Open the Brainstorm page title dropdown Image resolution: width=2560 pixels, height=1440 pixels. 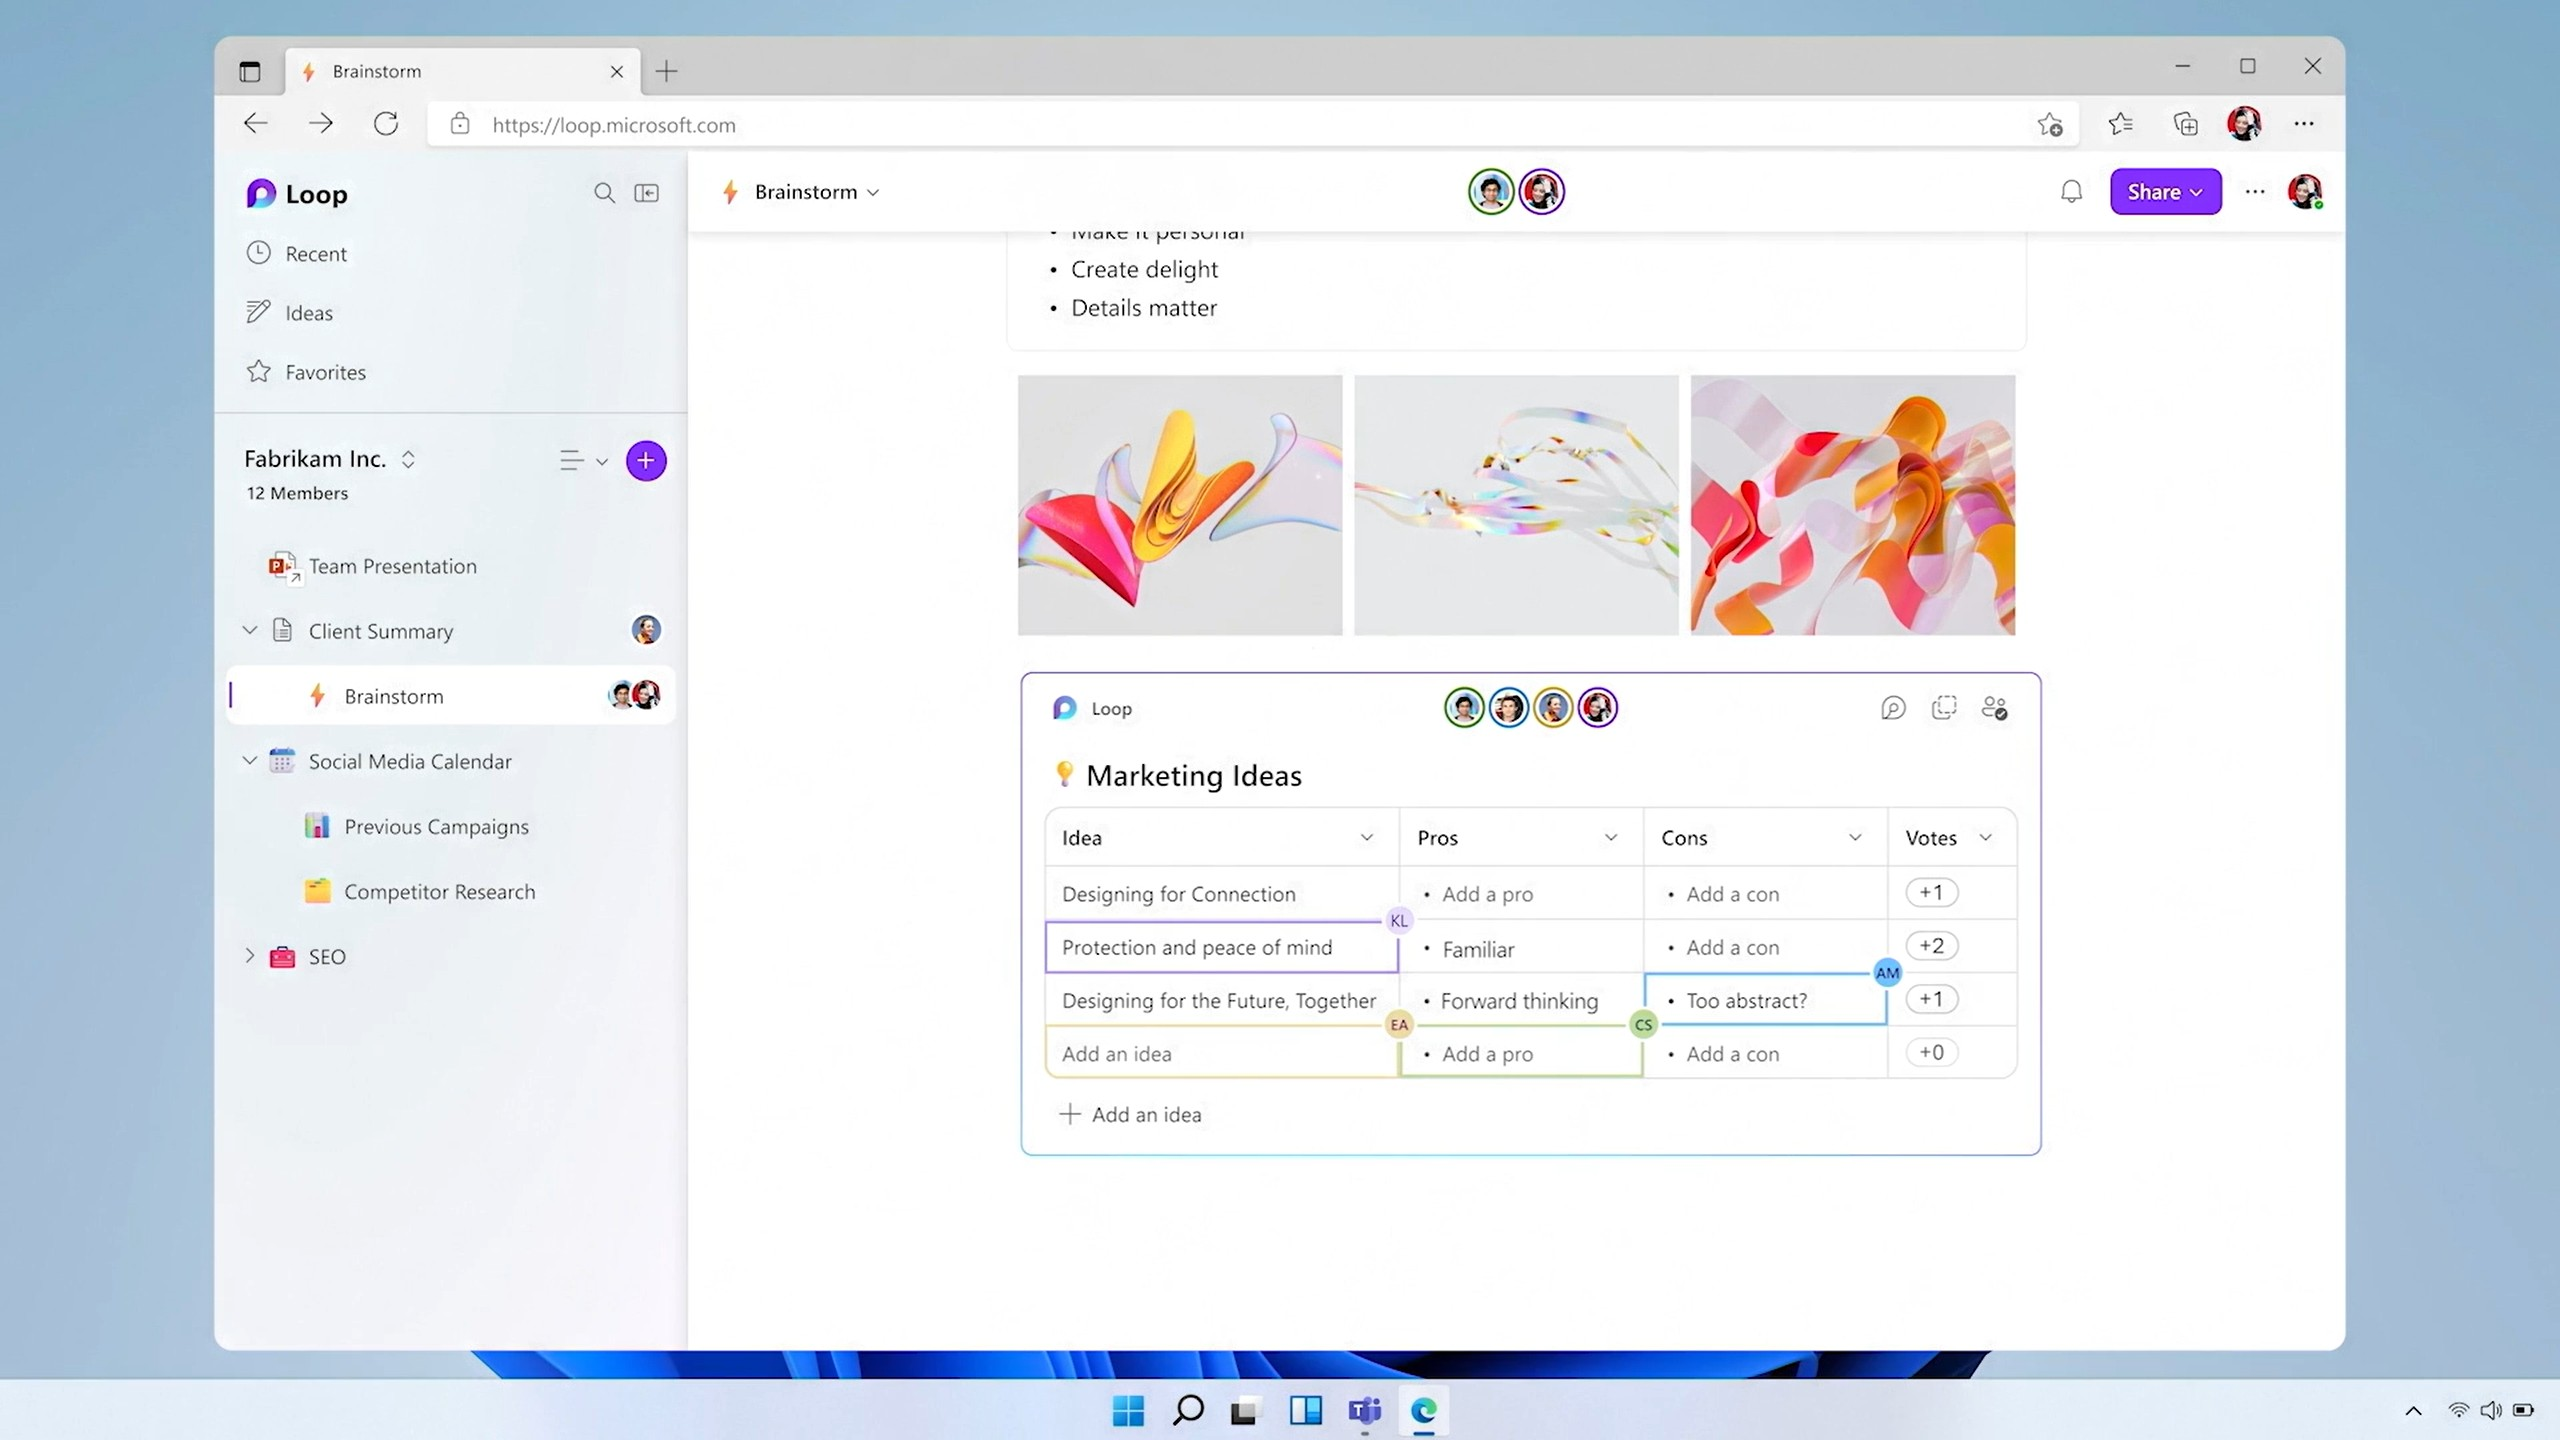[x=873, y=192]
